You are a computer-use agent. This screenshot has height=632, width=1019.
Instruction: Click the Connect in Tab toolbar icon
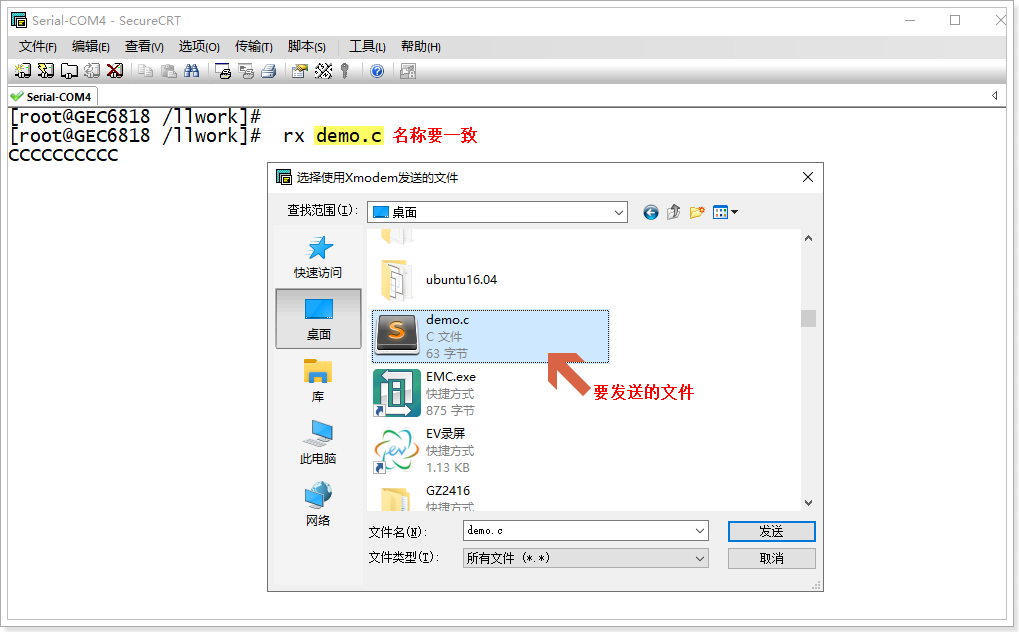[69, 71]
